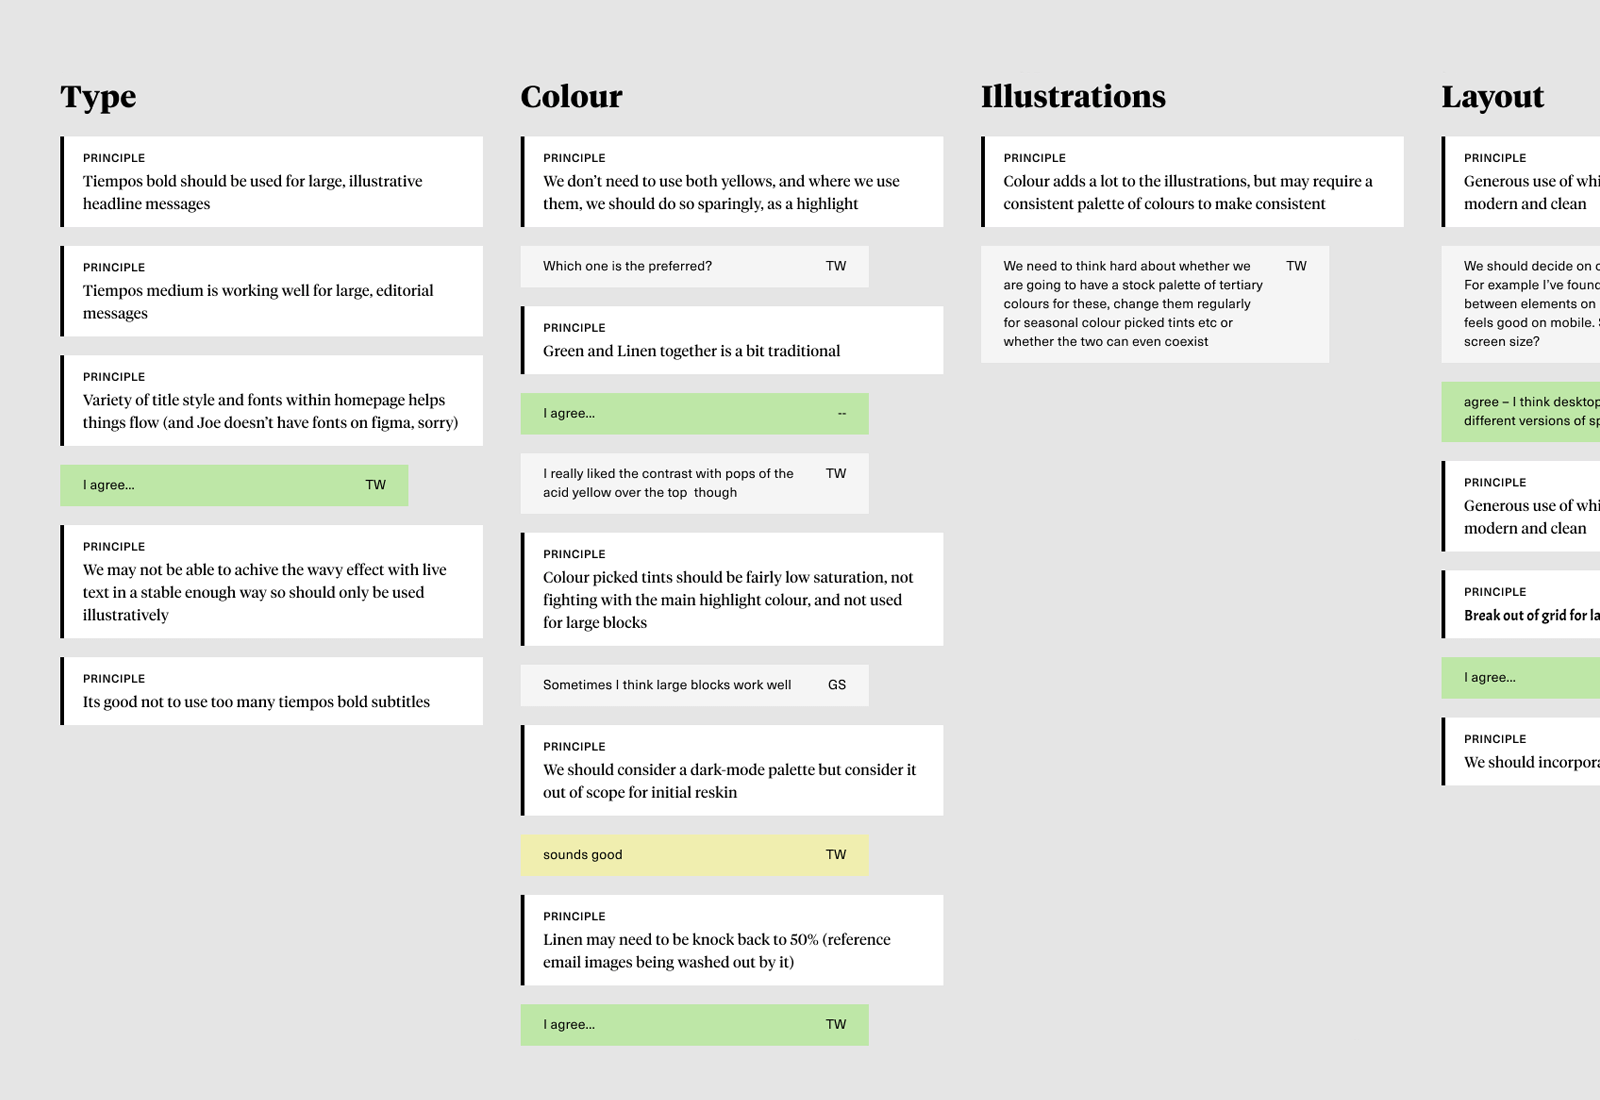Viewport: 1600px width, 1100px height.
Task: Click the stock palette of tertiary colours comment
Action: pyautogui.click(x=1155, y=304)
